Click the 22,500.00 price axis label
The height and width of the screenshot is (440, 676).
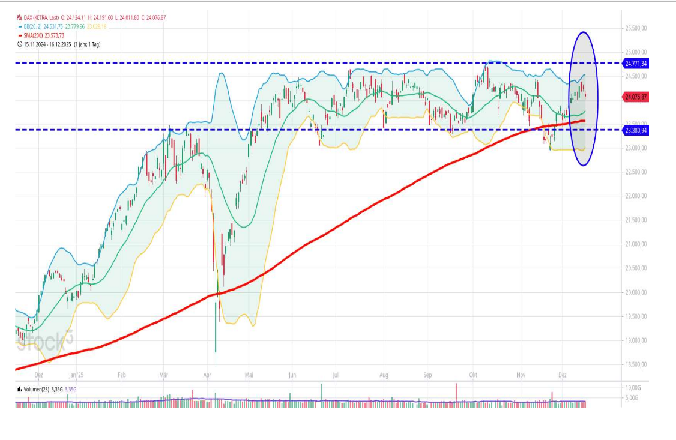tap(636, 172)
